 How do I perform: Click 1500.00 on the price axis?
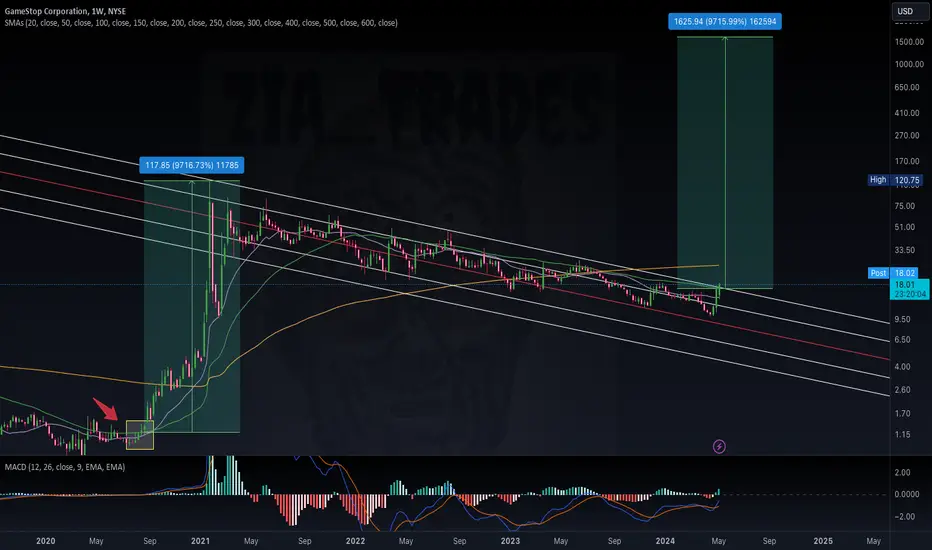coord(909,42)
